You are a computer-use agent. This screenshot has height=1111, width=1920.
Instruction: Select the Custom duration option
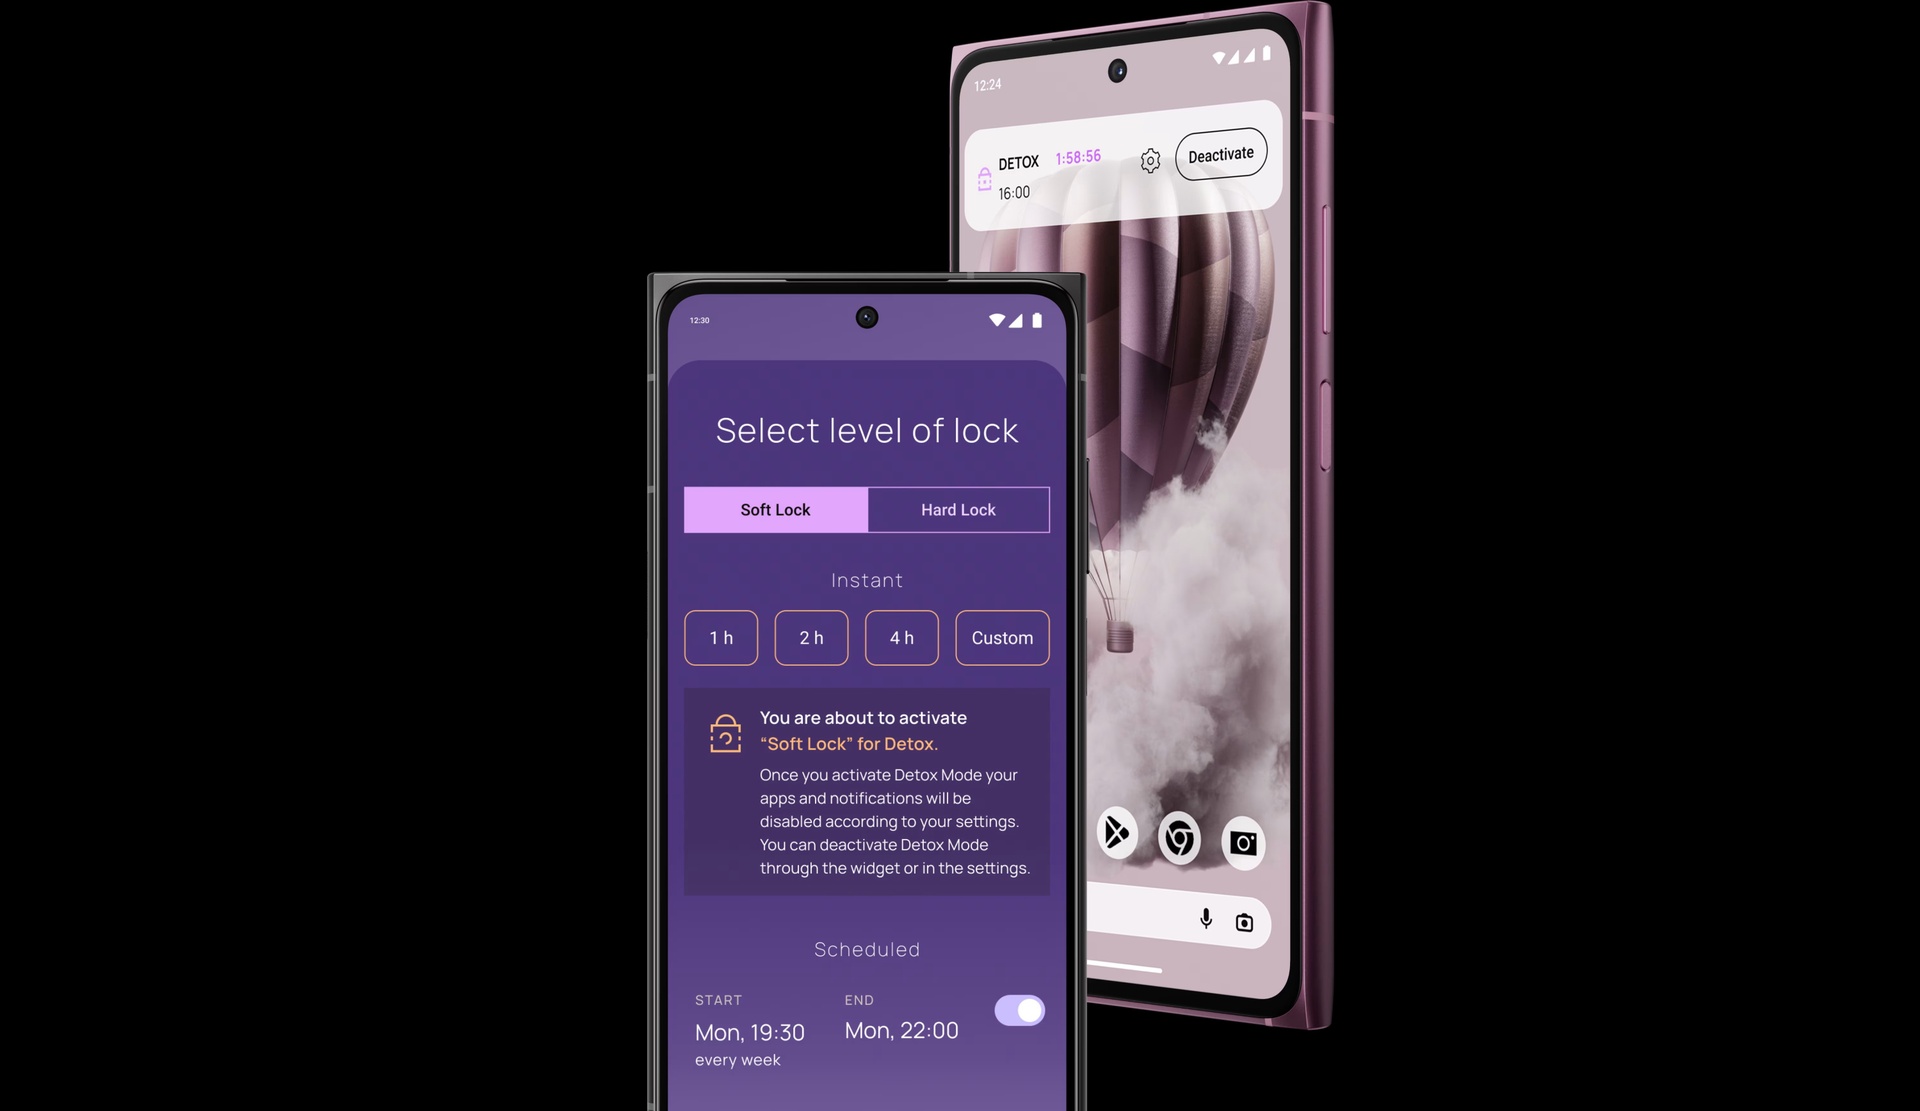point(1000,638)
